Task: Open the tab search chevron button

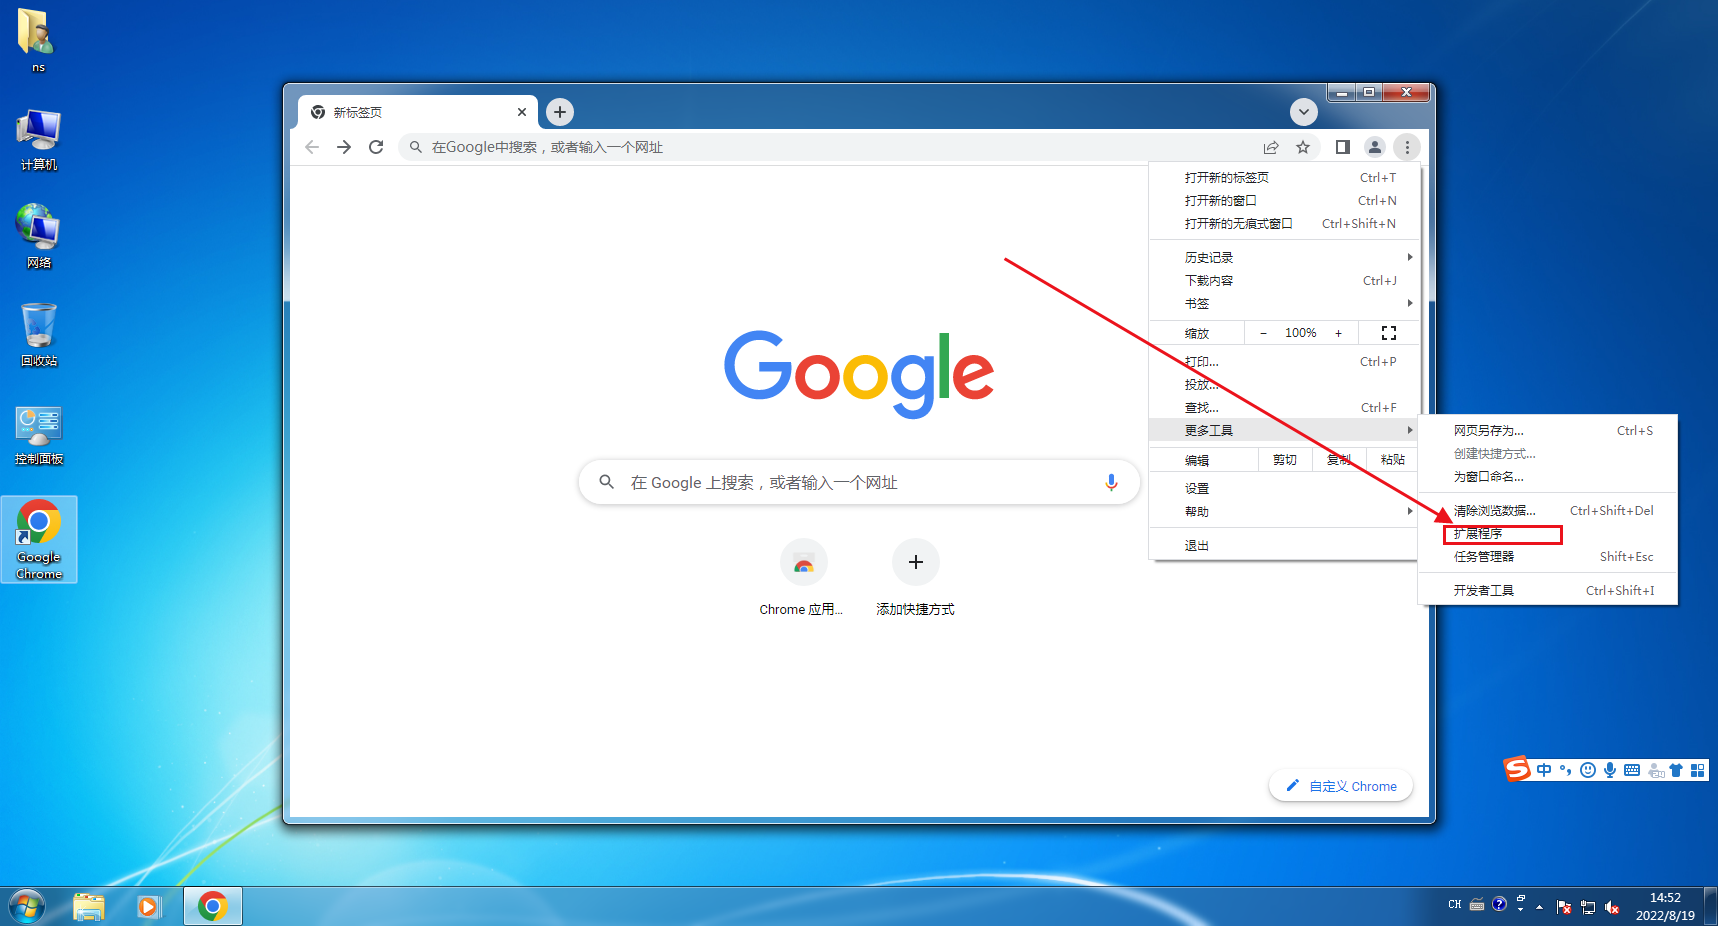Action: pyautogui.click(x=1304, y=112)
